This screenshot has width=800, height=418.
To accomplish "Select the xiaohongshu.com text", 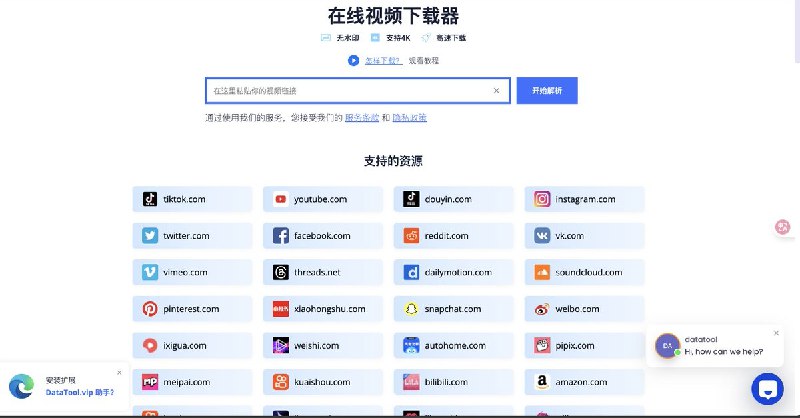I will pyautogui.click(x=330, y=309).
